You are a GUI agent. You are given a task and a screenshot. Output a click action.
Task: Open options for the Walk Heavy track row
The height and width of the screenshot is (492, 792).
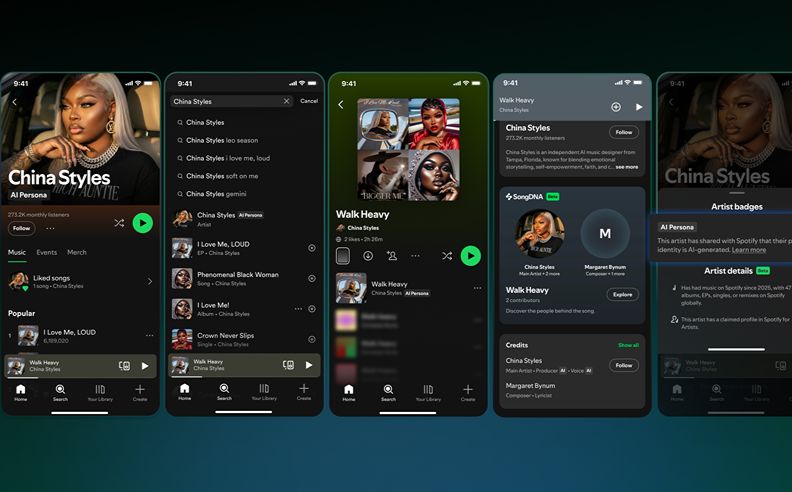(x=477, y=288)
